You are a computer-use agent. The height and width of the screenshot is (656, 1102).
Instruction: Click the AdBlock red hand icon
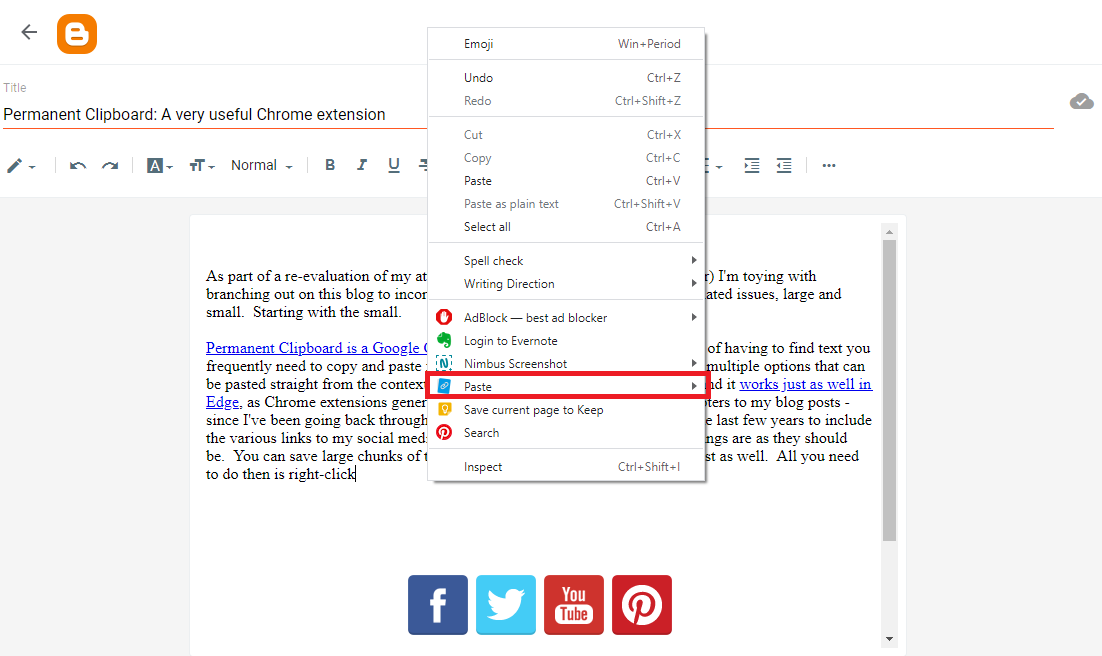[x=444, y=317]
